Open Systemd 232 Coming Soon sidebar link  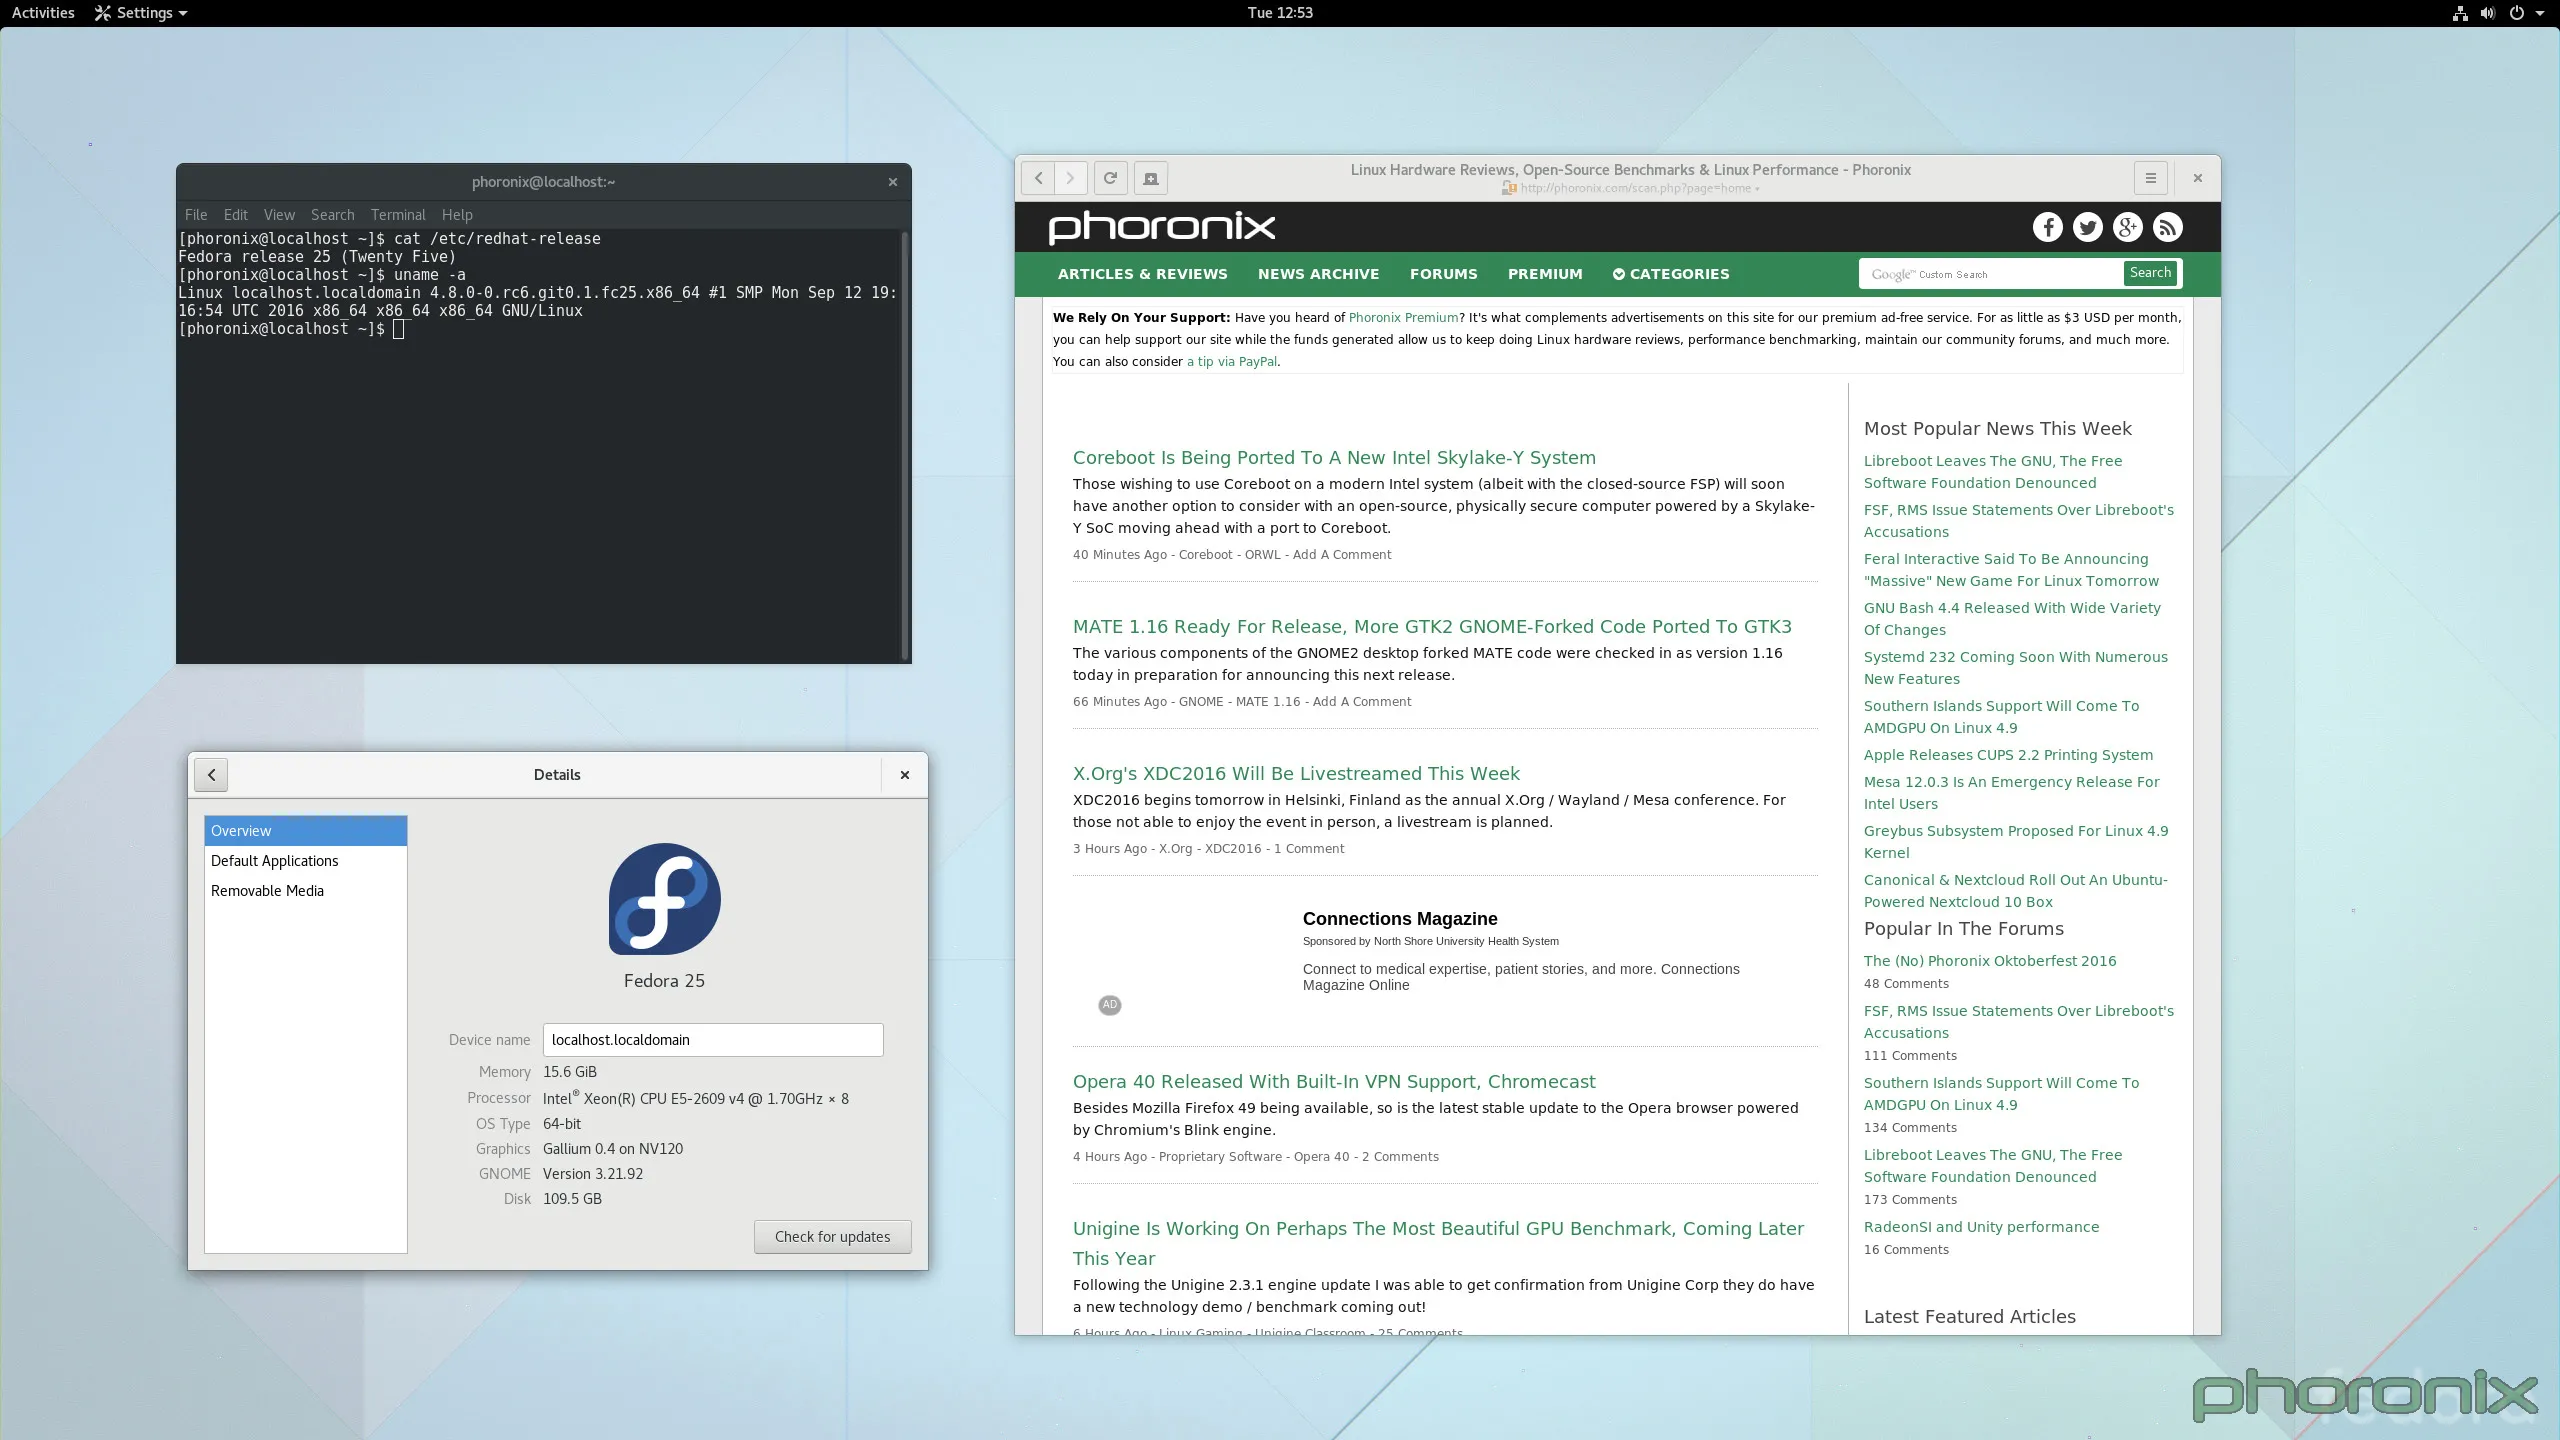point(2015,668)
